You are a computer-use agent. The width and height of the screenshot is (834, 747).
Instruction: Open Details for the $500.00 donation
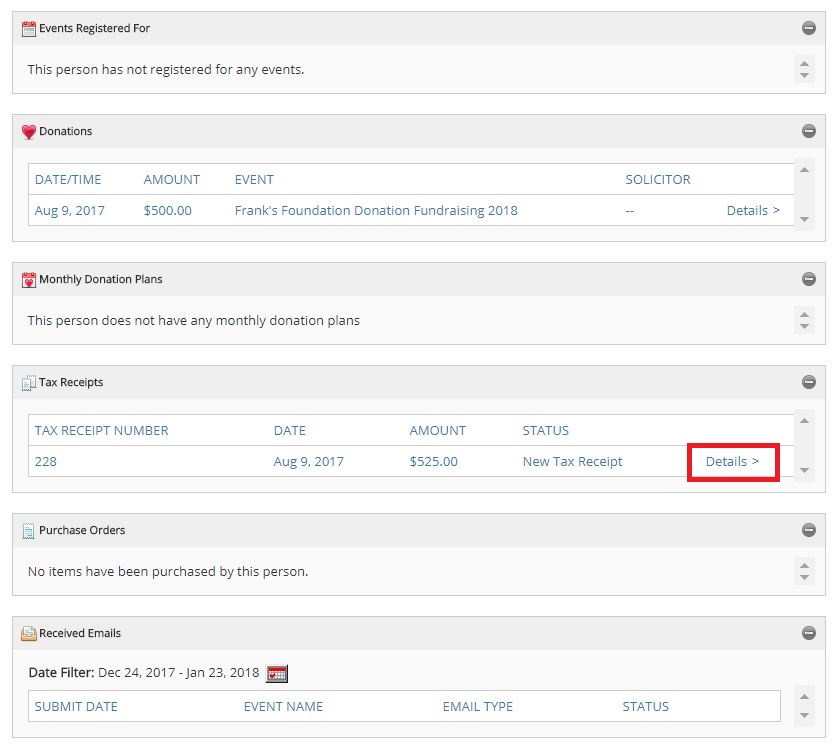753,211
